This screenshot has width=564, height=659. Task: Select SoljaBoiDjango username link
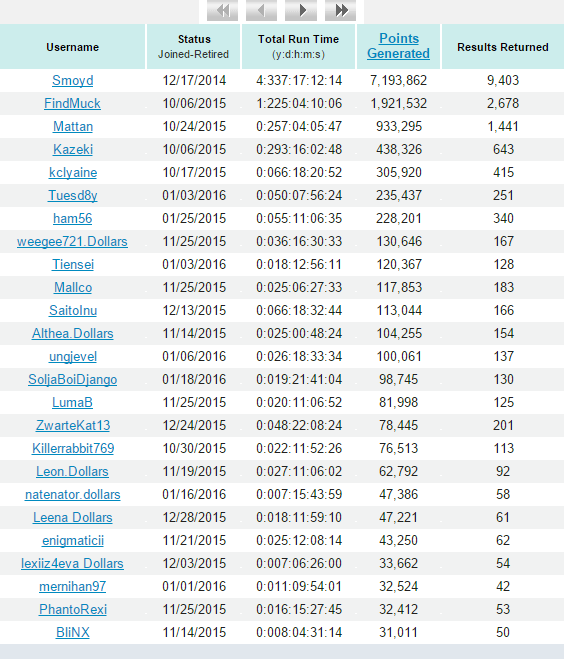click(x=73, y=380)
